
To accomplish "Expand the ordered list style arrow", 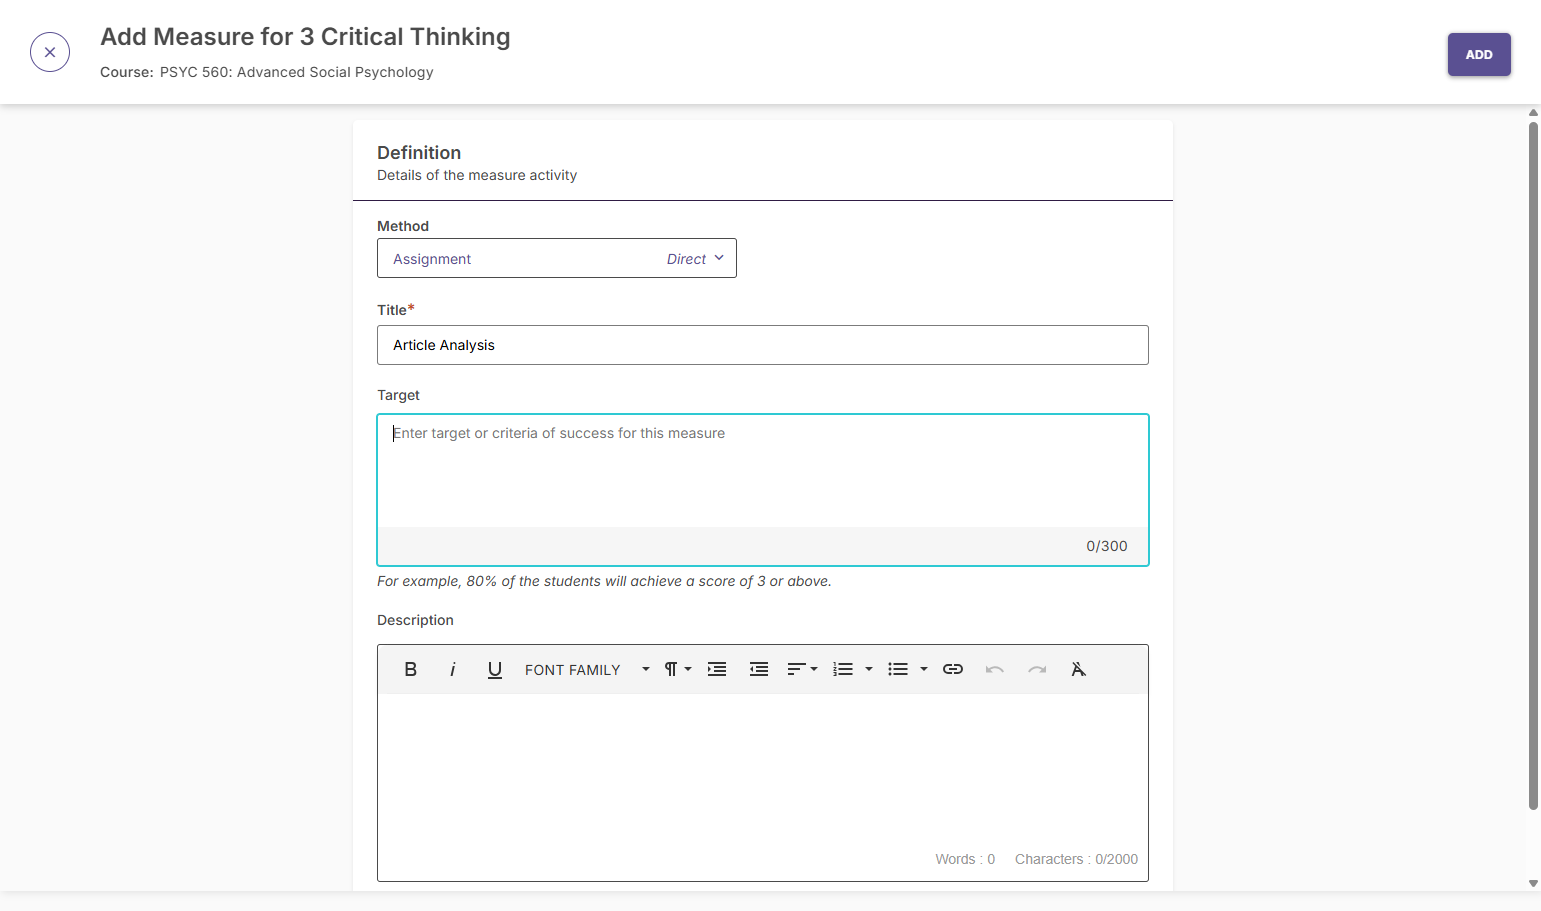I will (869, 669).
